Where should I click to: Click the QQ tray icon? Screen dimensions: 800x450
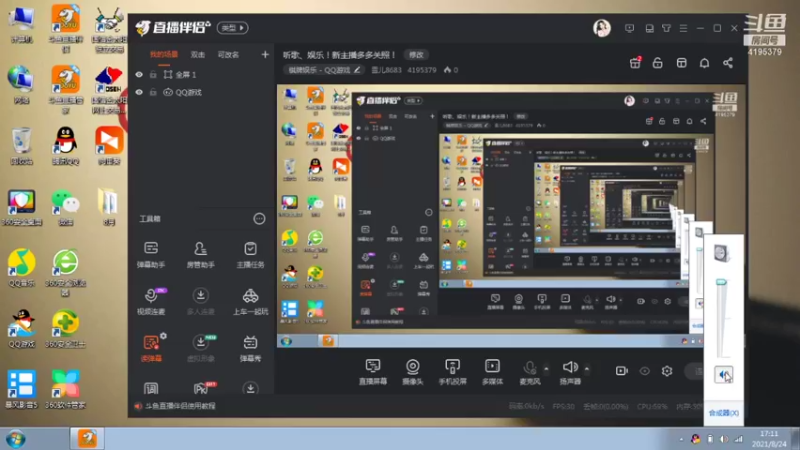click(695, 439)
